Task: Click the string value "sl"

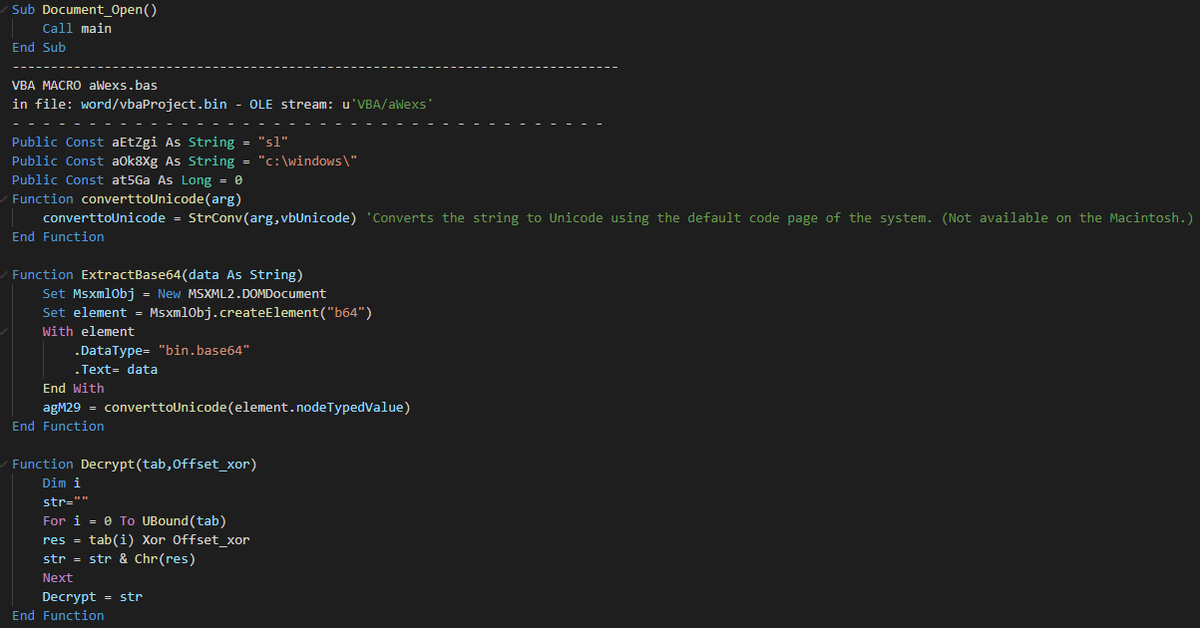Action: click(x=273, y=142)
